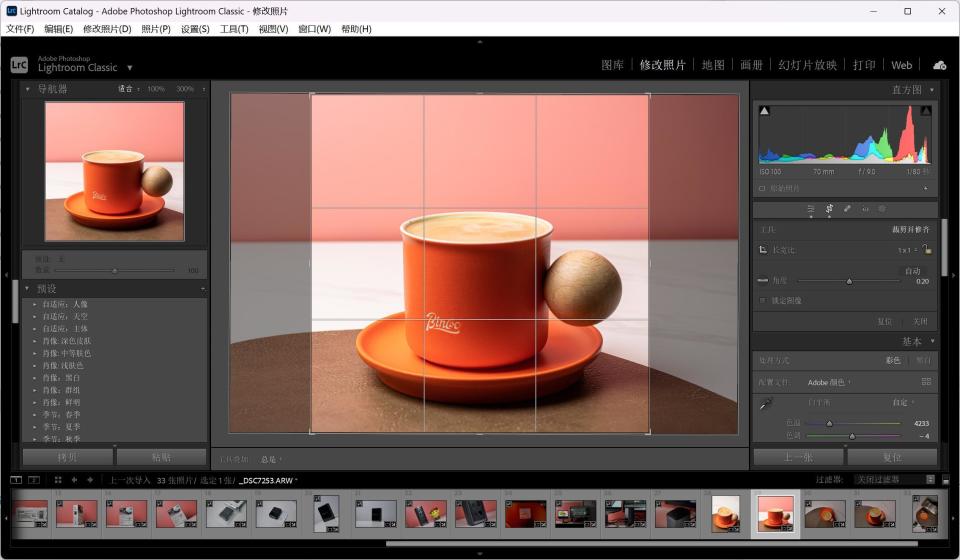Open the 编辑(E) menu
Image resolution: width=960 pixels, height=560 pixels.
59,29
